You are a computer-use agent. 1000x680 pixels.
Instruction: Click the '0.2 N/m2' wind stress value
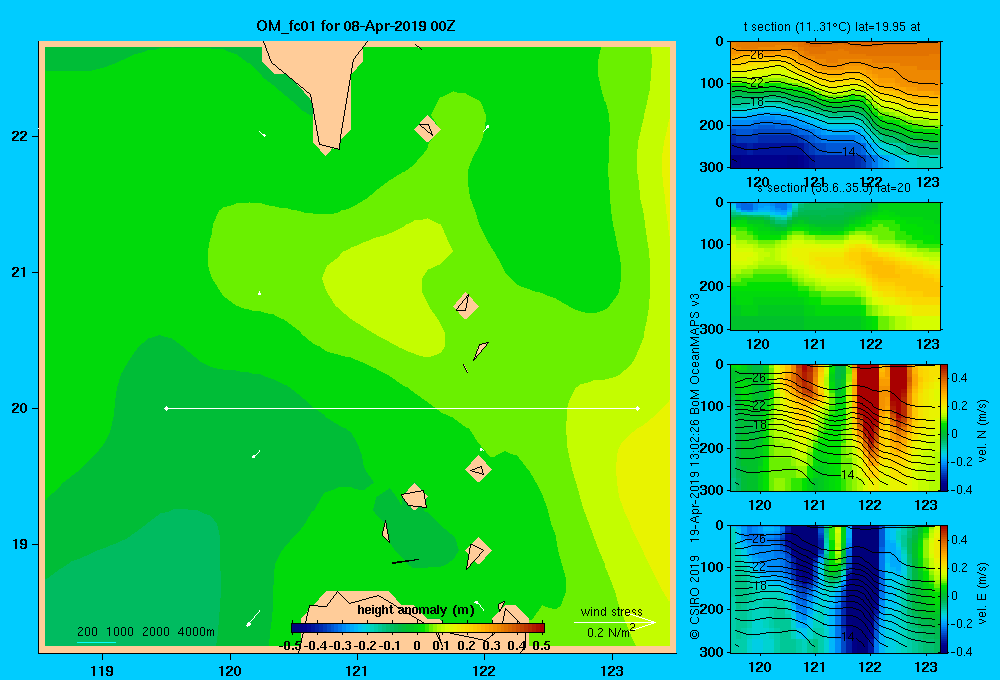(x=611, y=632)
